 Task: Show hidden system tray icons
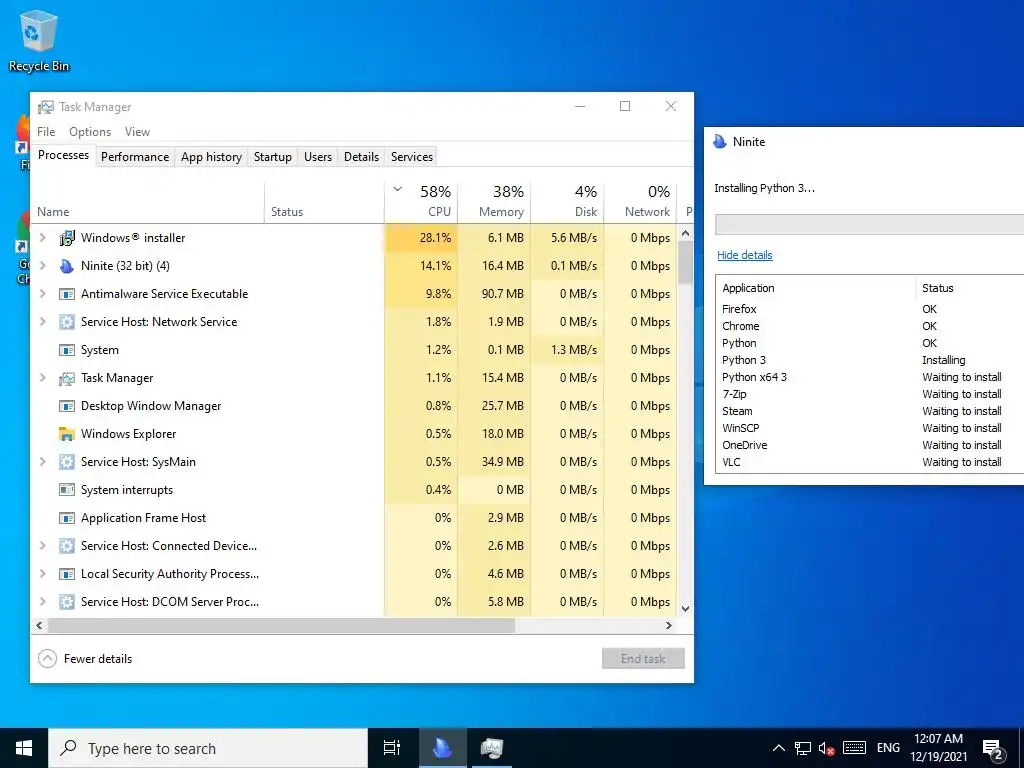[778, 748]
